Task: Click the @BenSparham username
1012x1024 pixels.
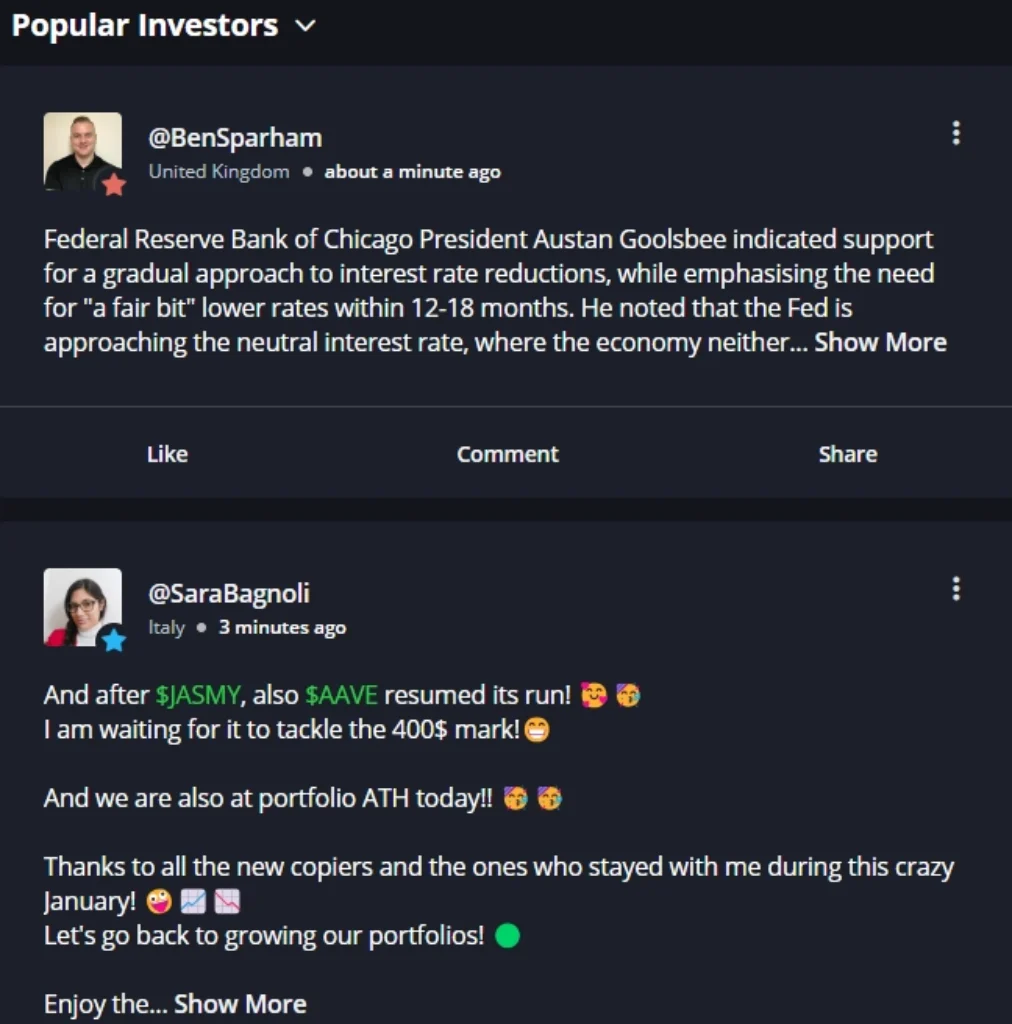Action: (235, 137)
